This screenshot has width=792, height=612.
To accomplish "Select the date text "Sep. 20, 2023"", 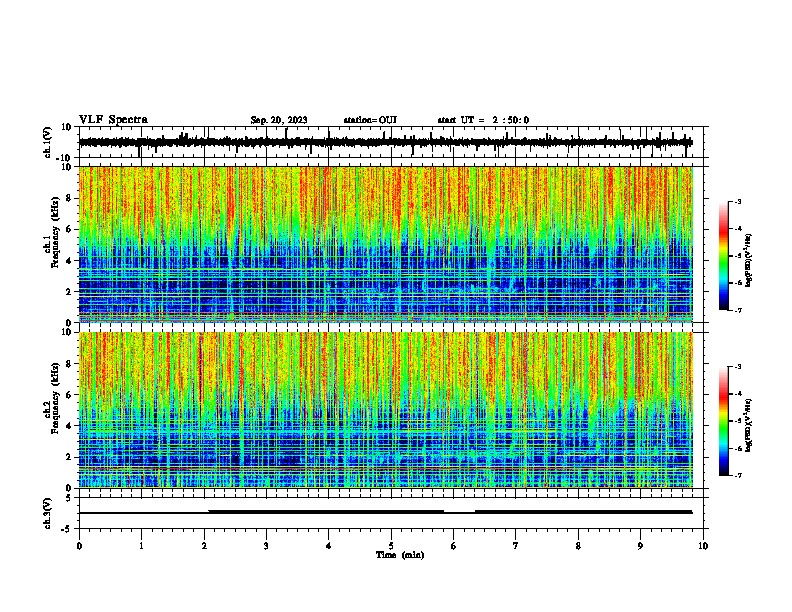I will click(279, 120).
